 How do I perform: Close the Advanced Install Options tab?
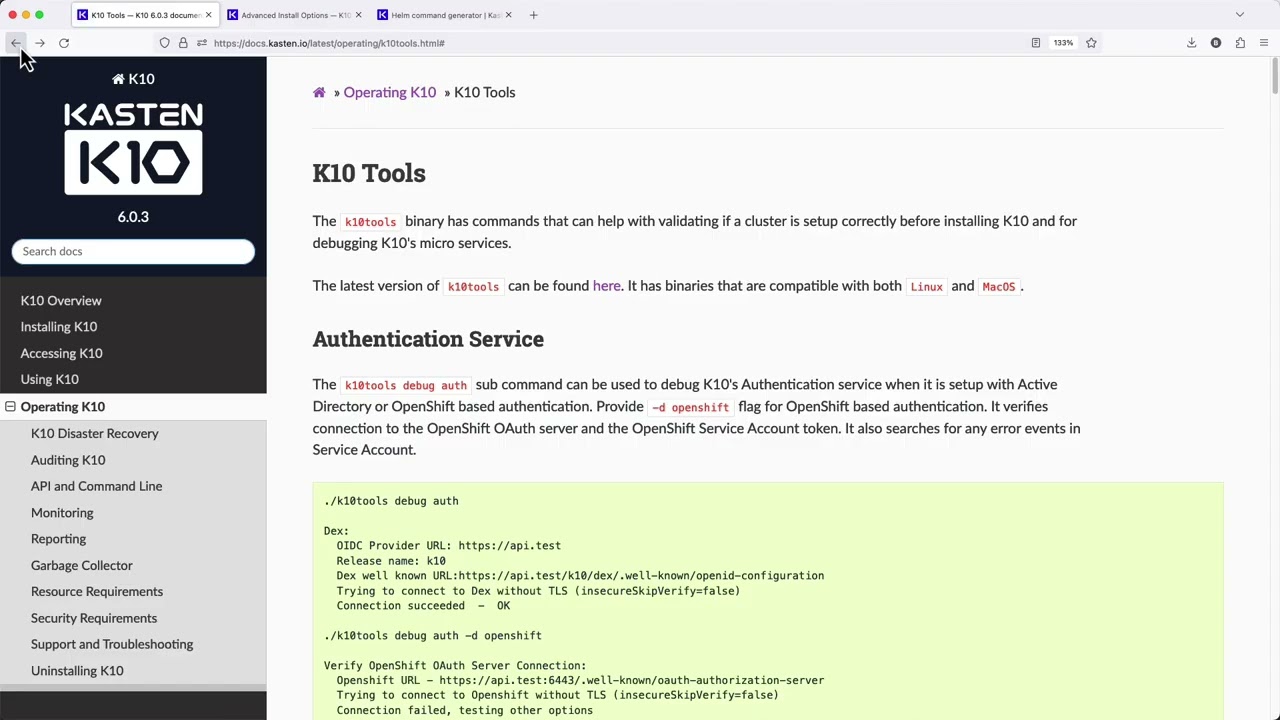tap(358, 15)
